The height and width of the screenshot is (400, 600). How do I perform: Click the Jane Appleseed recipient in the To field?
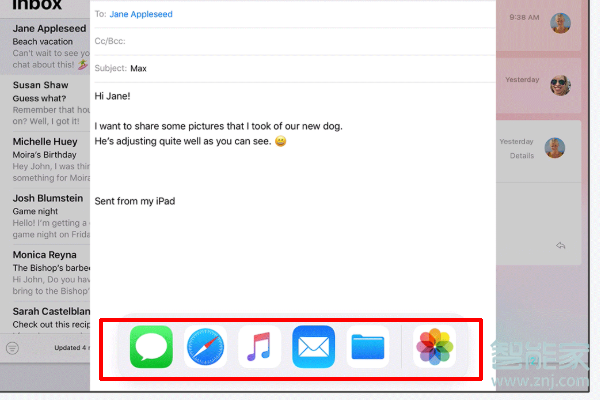point(141,14)
